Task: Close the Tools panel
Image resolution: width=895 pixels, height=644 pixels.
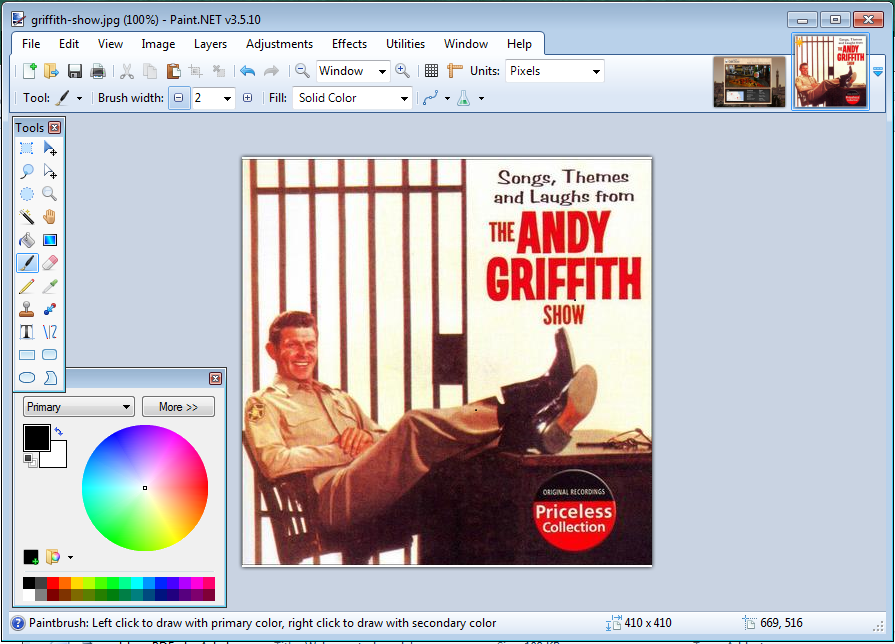Action: click(55, 127)
